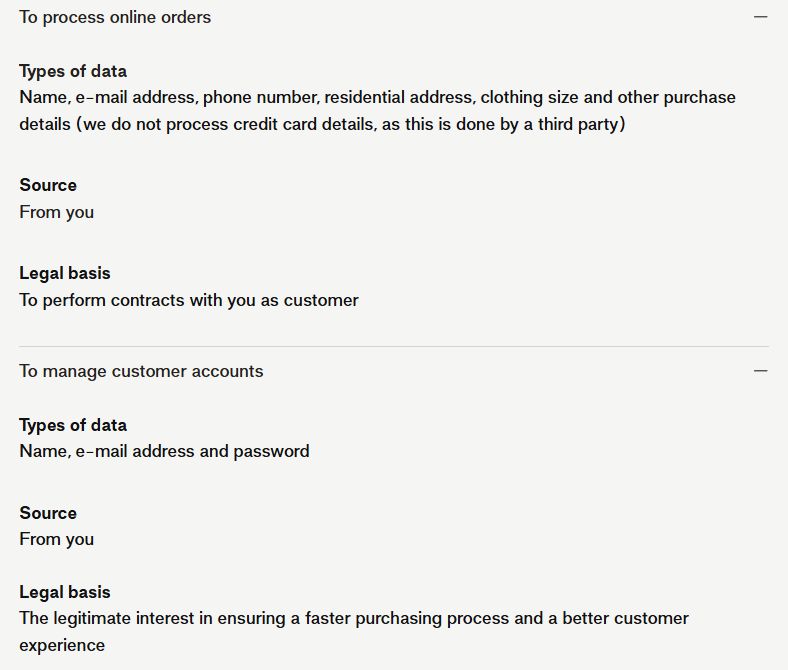Image resolution: width=788 pixels, height=670 pixels.
Task: Click "From you" under online orders source
Action: 57,212
